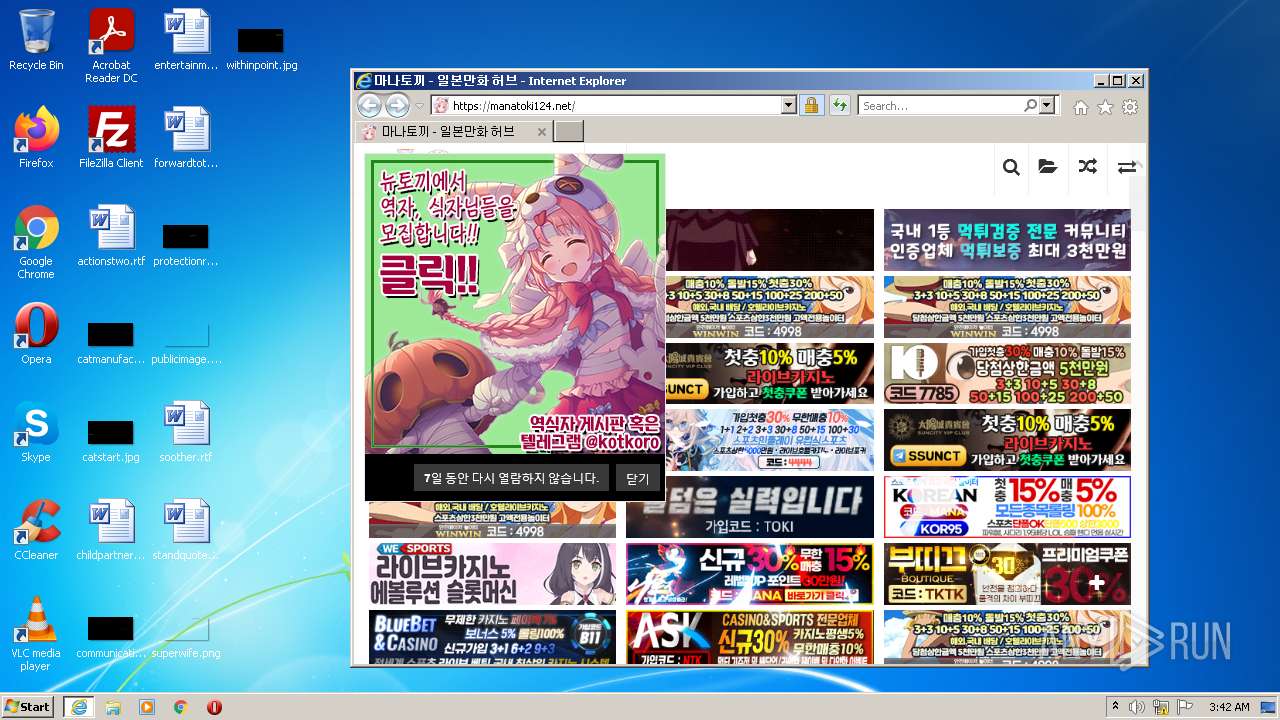This screenshot has width=1280, height=720.
Task: Open Firefox desktop shortcut
Action: tap(36, 138)
